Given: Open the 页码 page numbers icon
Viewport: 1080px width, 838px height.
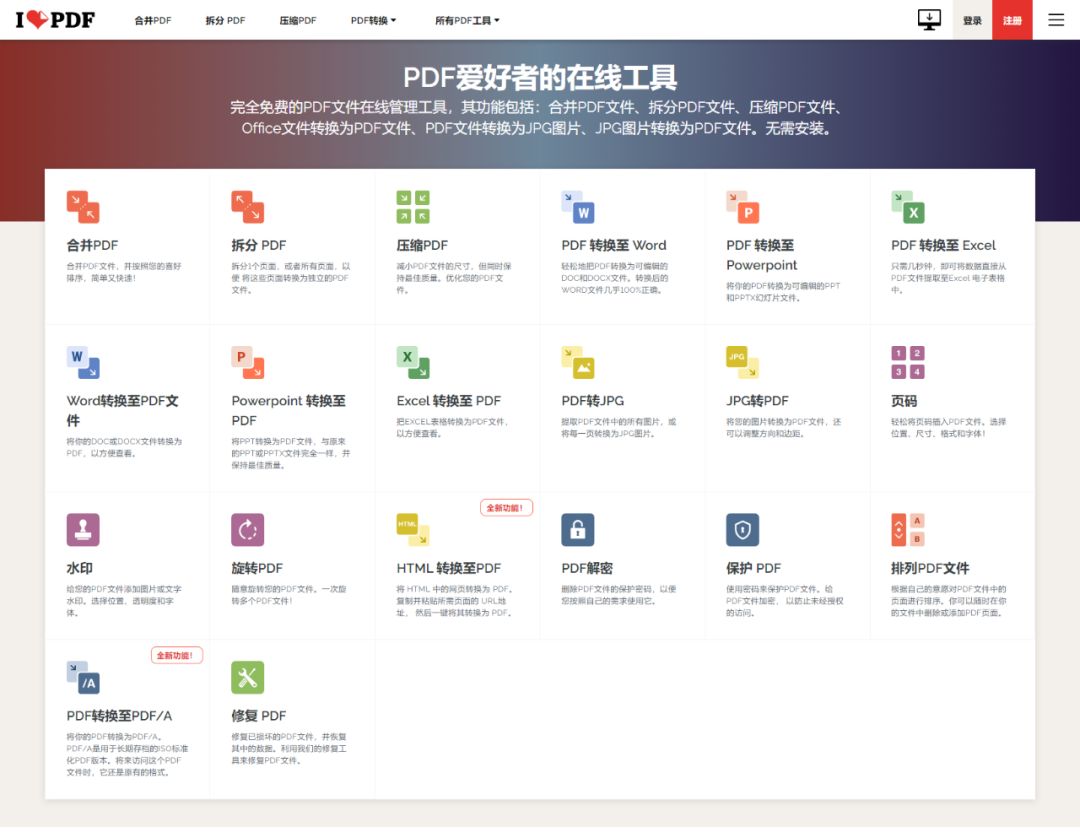Looking at the screenshot, I should coord(908,362).
